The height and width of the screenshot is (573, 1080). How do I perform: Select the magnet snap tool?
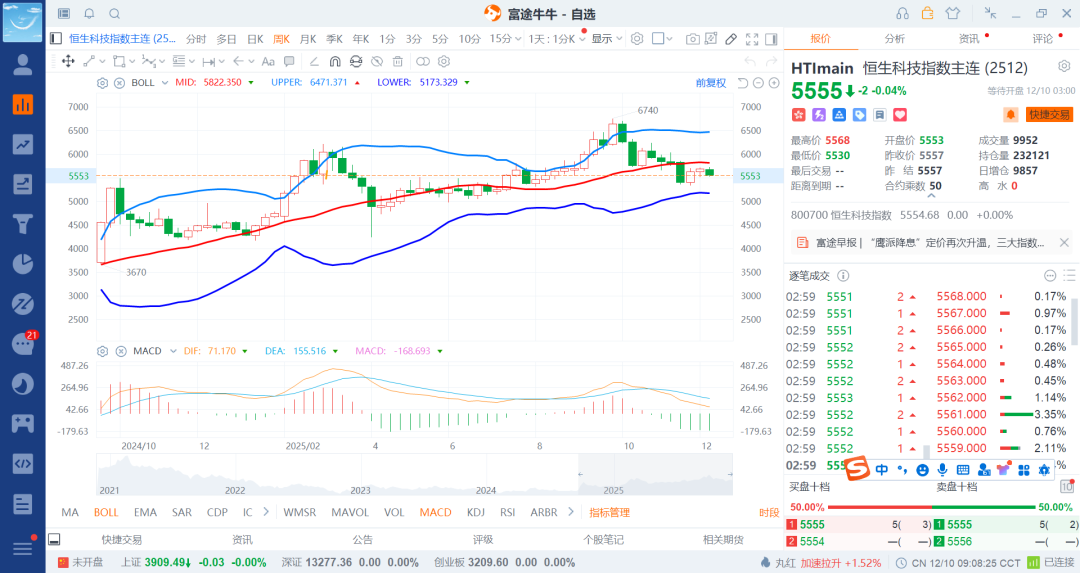pos(335,61)
